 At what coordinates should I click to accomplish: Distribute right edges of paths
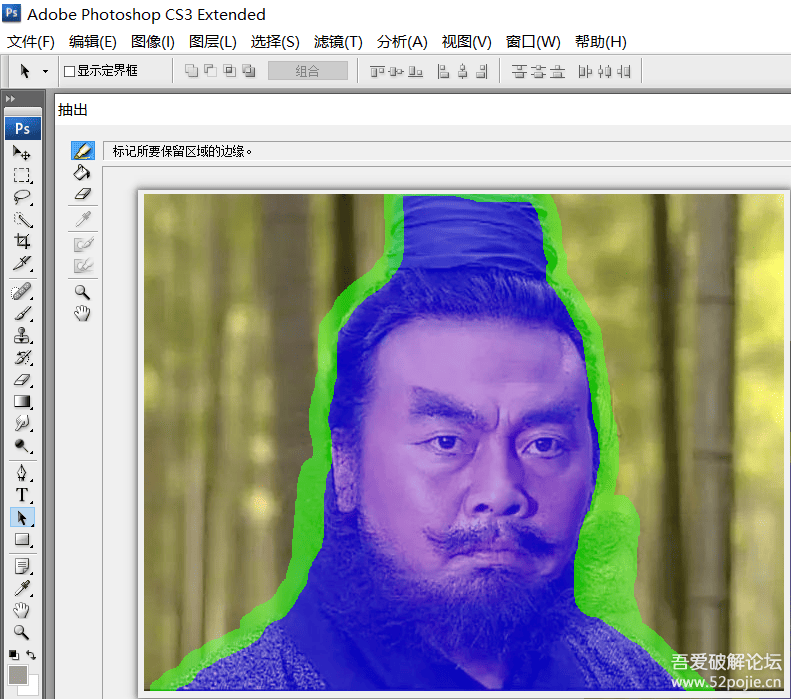point(624,72)
